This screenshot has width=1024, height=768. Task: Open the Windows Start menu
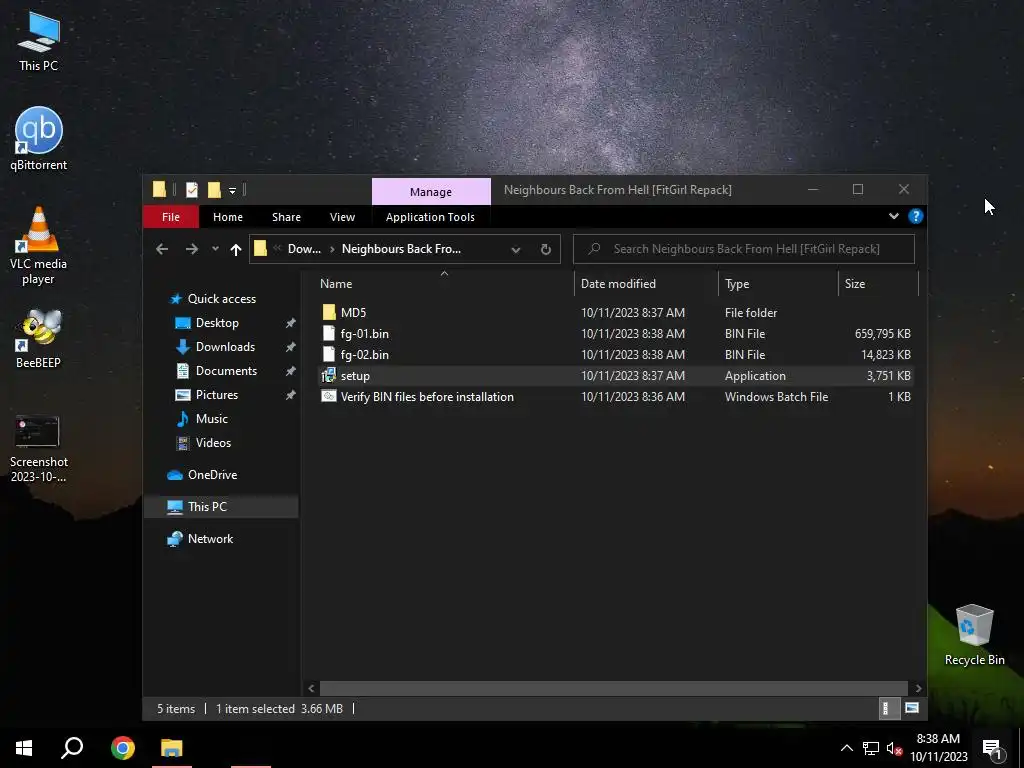24,748
